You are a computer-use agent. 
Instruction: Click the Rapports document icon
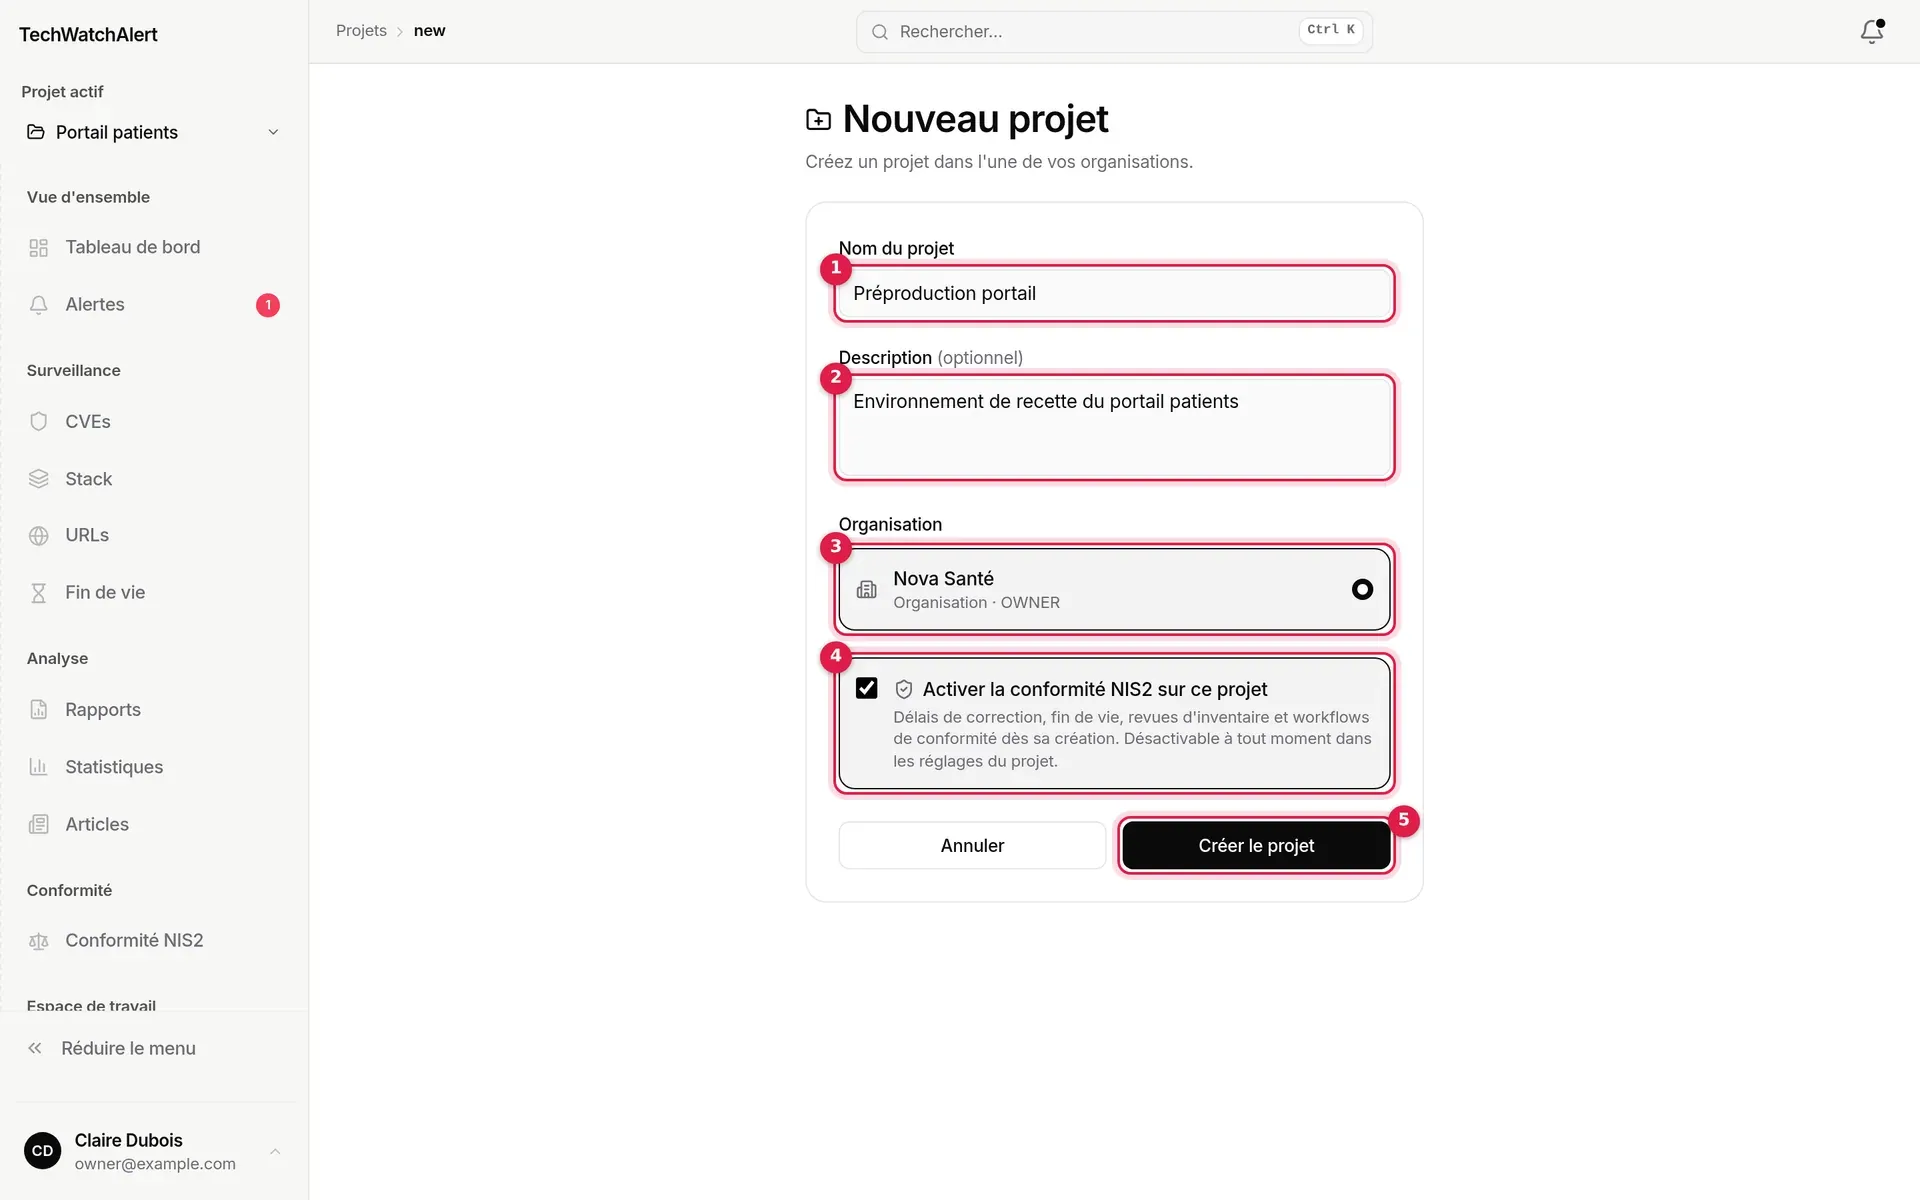pyautogui.click(x=39, y=710)
